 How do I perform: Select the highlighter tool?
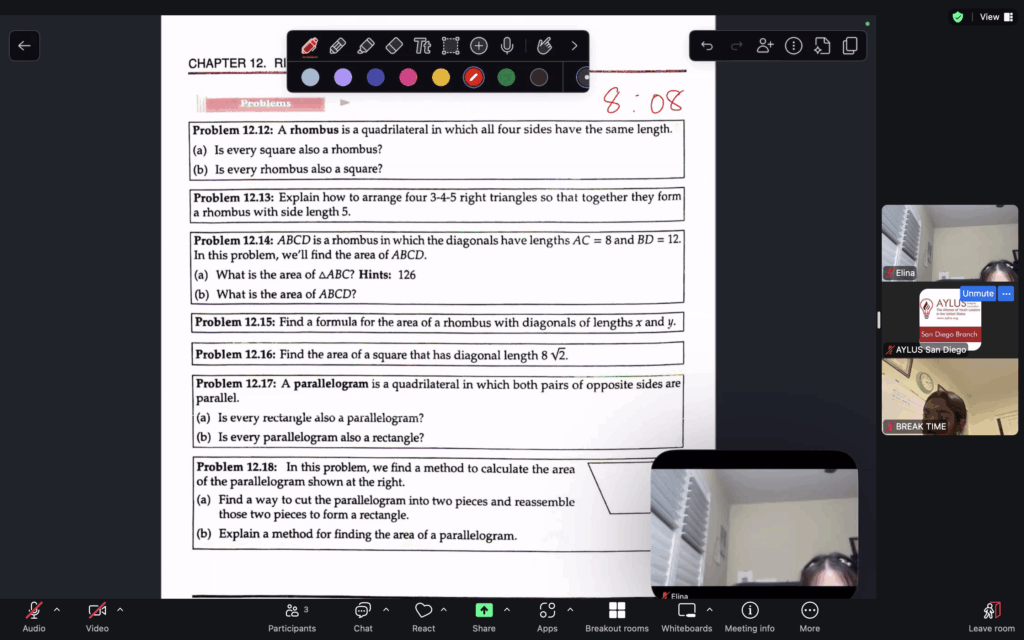pos(366,46)
